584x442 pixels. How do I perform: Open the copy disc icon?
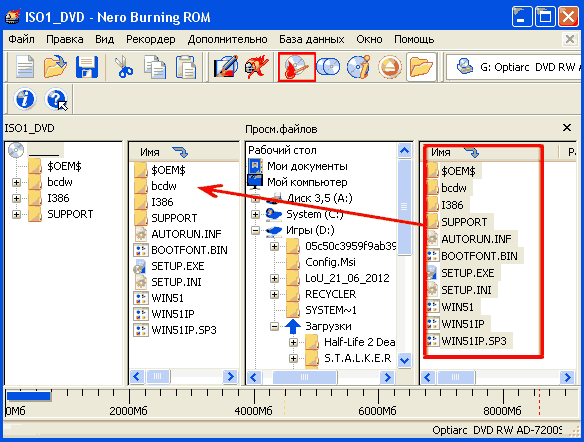click(328, 67)
